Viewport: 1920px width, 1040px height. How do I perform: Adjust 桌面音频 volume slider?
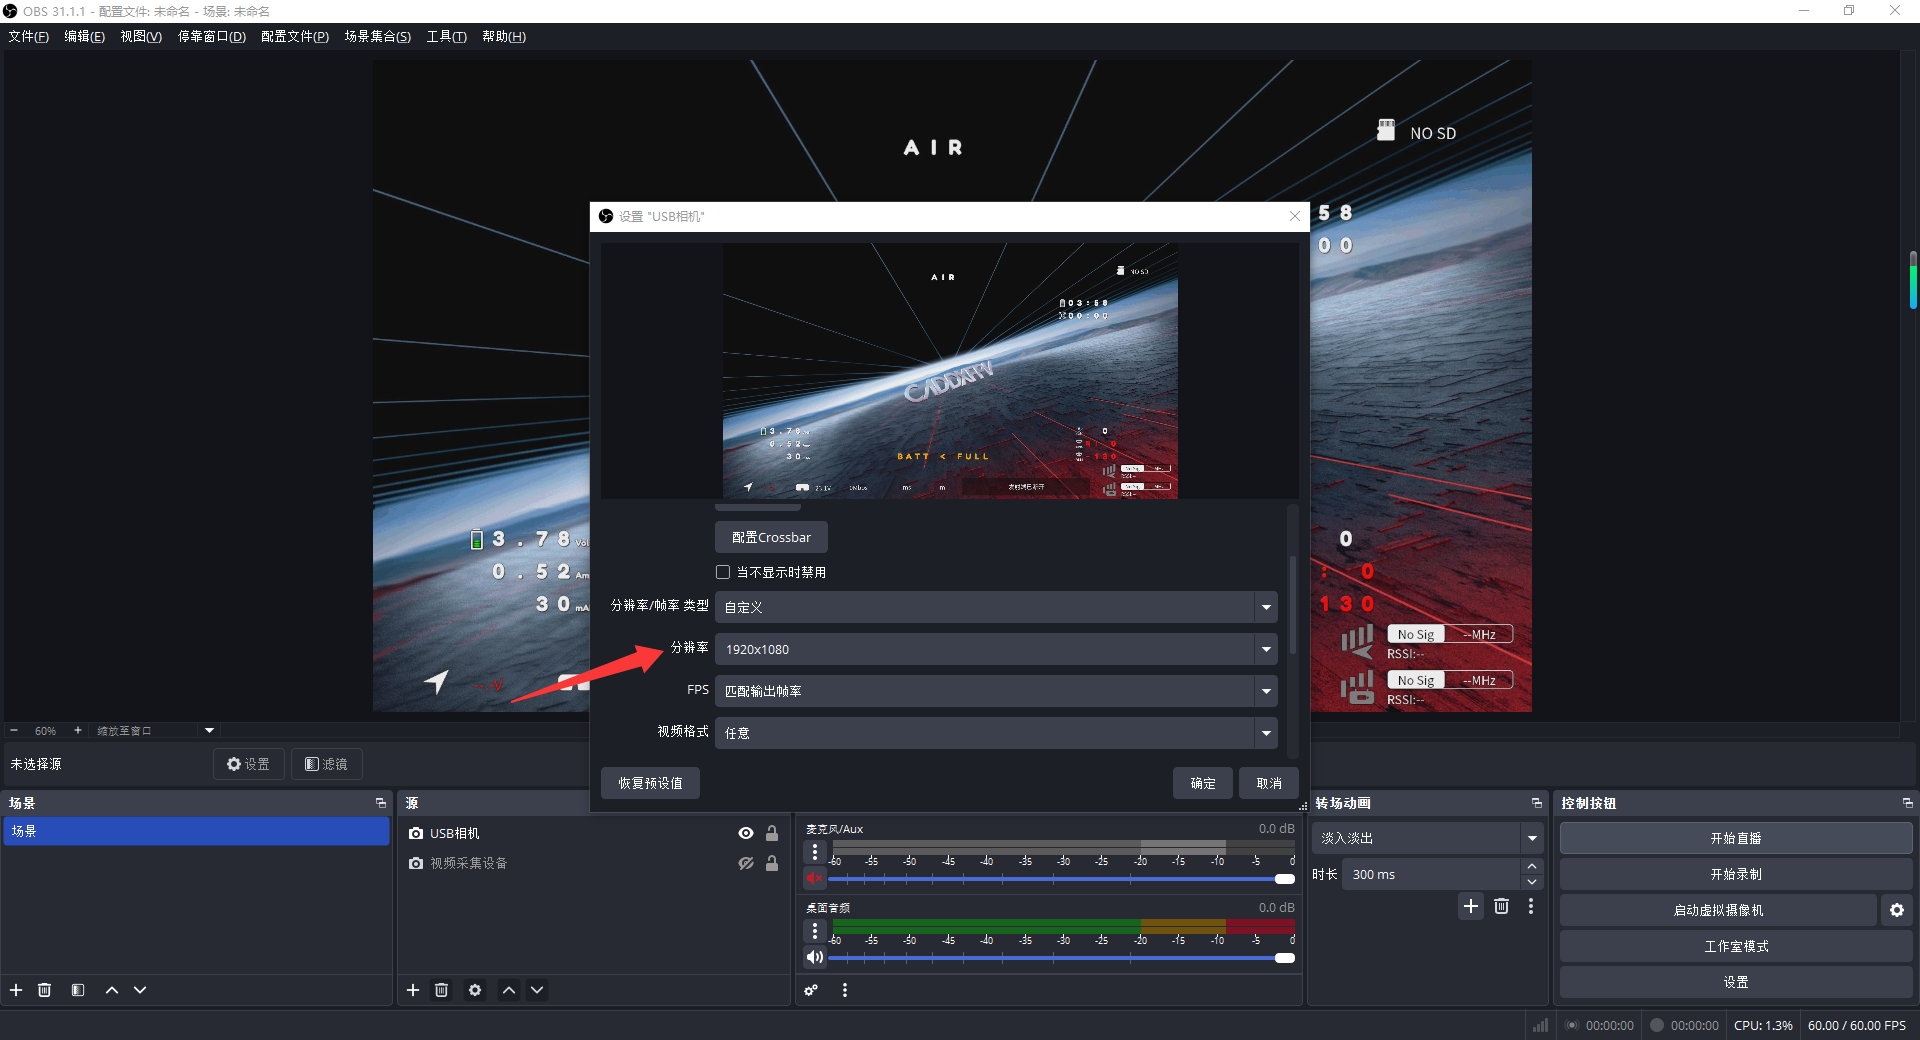(1061, 958)
